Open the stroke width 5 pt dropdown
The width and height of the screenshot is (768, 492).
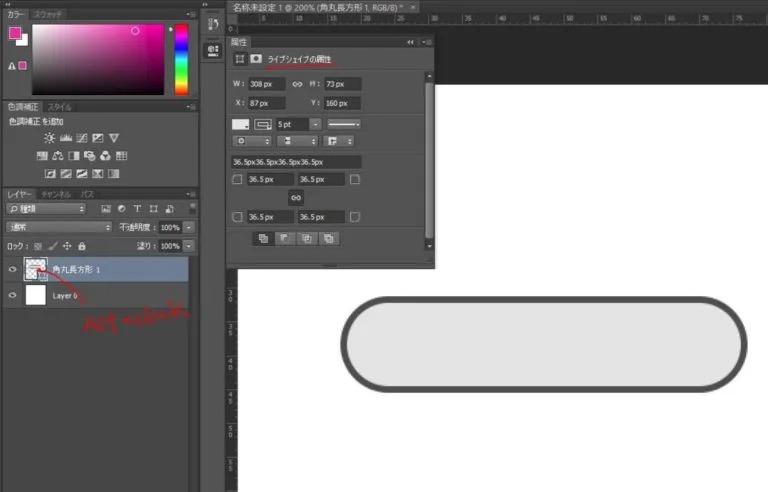[x=315, y=124]
